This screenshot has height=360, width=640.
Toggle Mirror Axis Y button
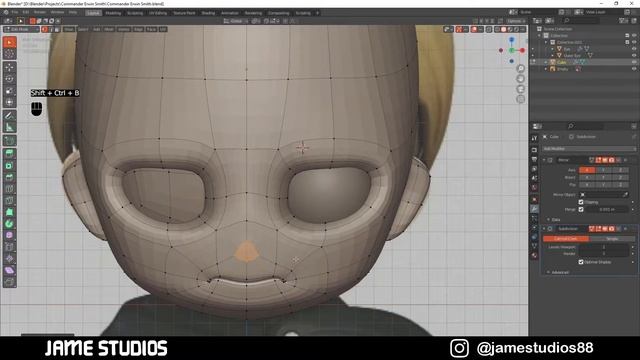(x=603, y=170)
